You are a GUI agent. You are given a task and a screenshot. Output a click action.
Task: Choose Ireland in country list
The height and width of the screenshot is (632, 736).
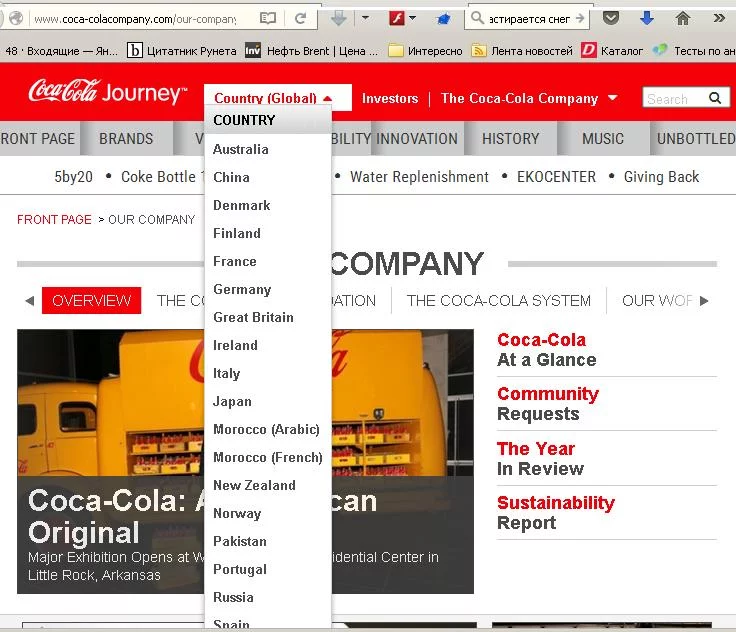click(x=235, y=345)
